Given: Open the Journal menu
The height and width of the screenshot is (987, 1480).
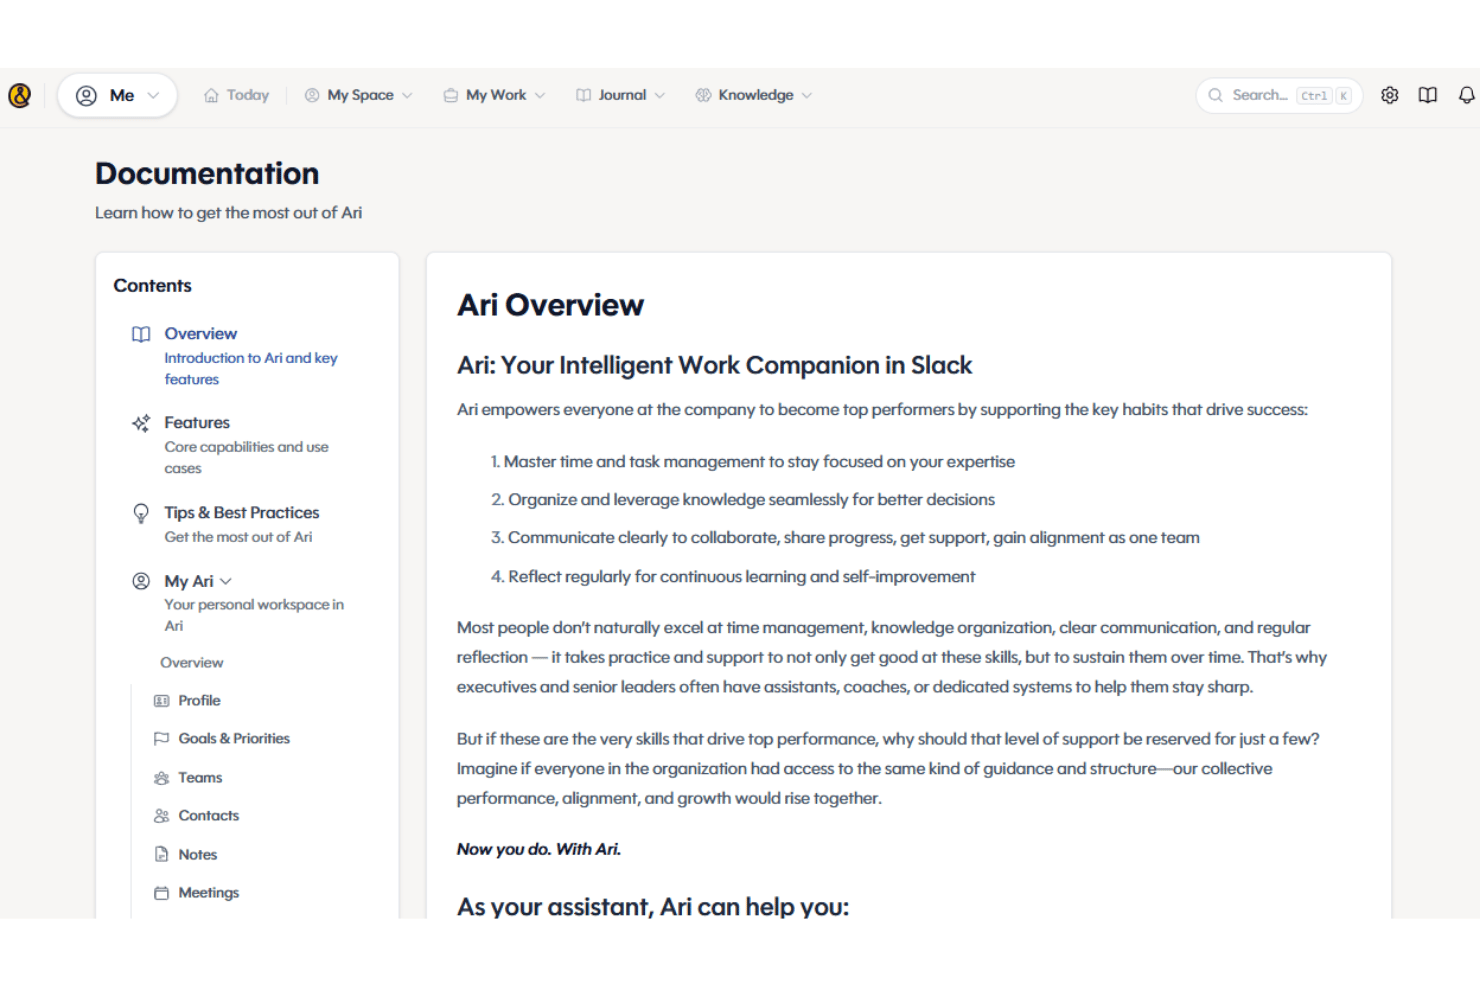Looking at the screenshot, I should pyautogui.click(x=620, y=95).
